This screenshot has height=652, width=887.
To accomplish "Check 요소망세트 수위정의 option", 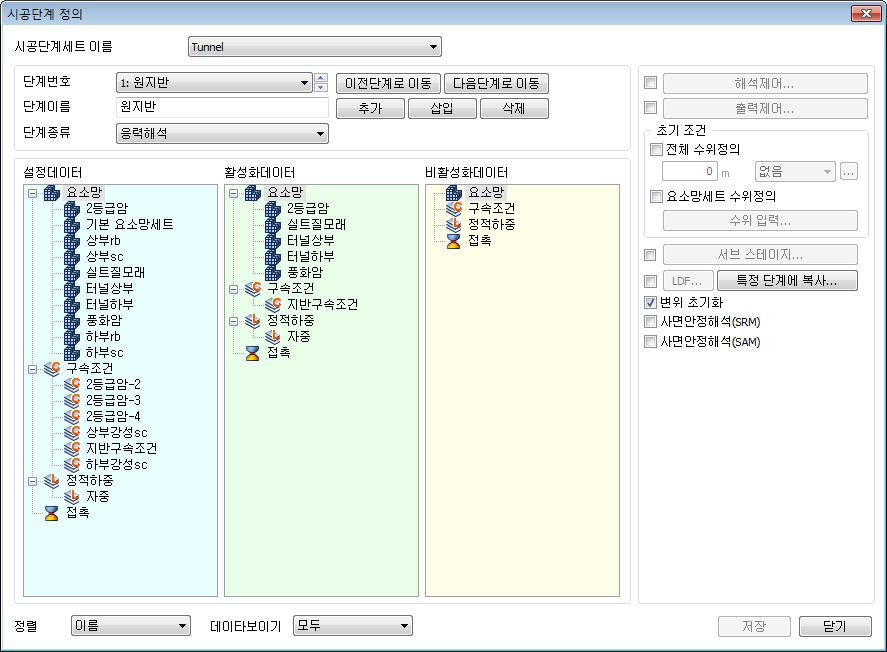I will coord(656,196).
